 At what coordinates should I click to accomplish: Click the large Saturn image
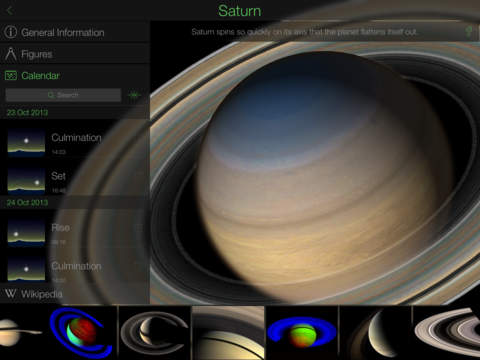(315, 173)
